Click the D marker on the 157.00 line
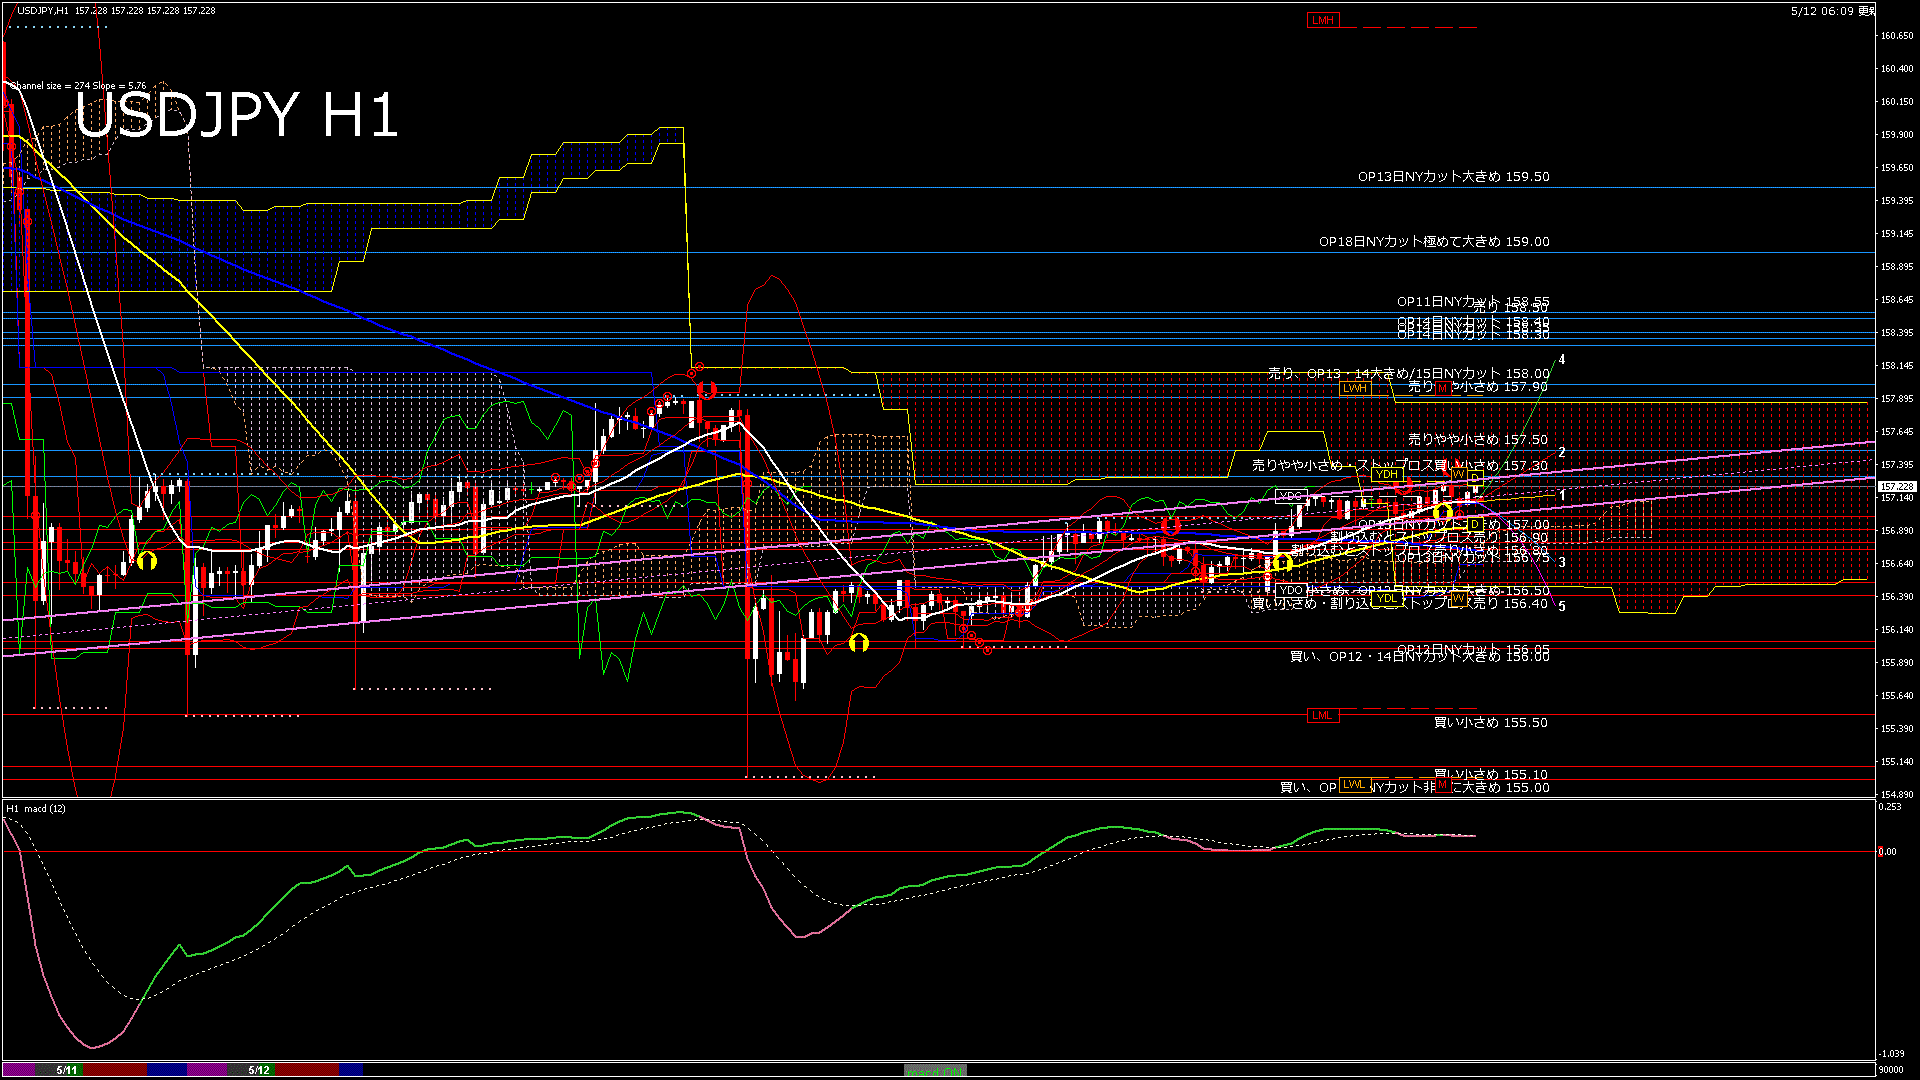This screenshot has width=1920, height=1080. click(1473, 524)
